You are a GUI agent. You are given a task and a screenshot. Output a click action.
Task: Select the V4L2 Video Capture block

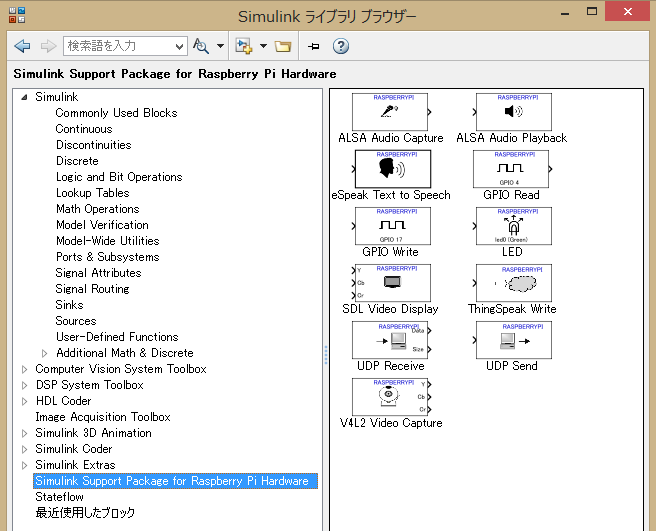point(391,397)
